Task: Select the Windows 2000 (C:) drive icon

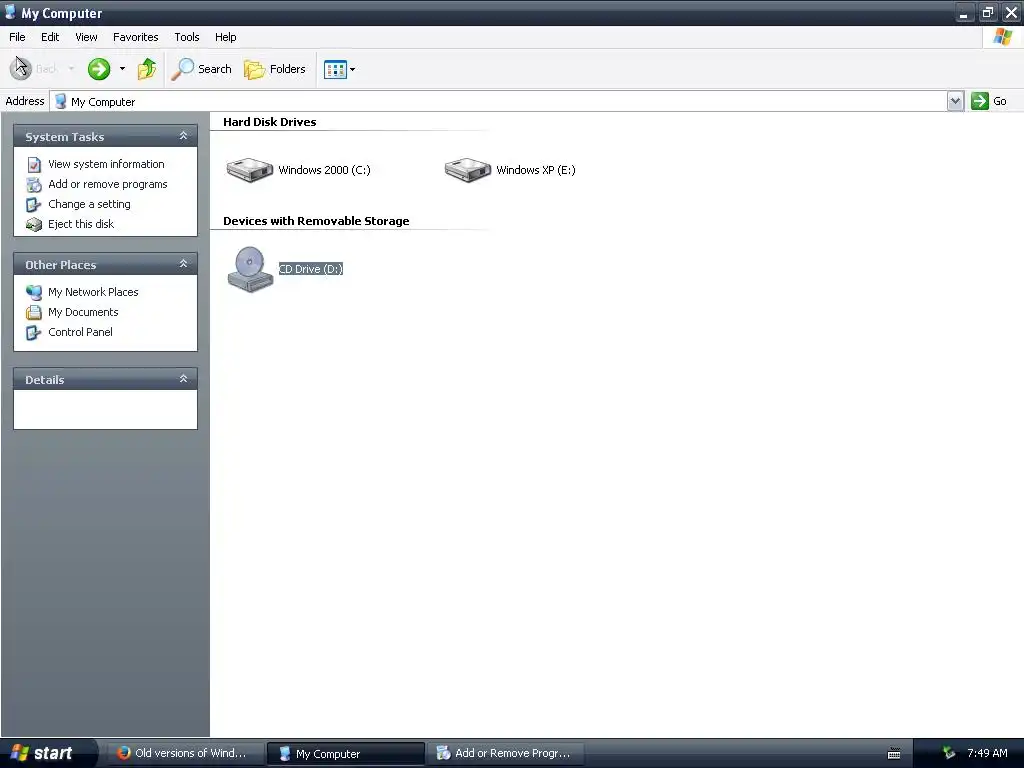Action: [x=249, y=170]
